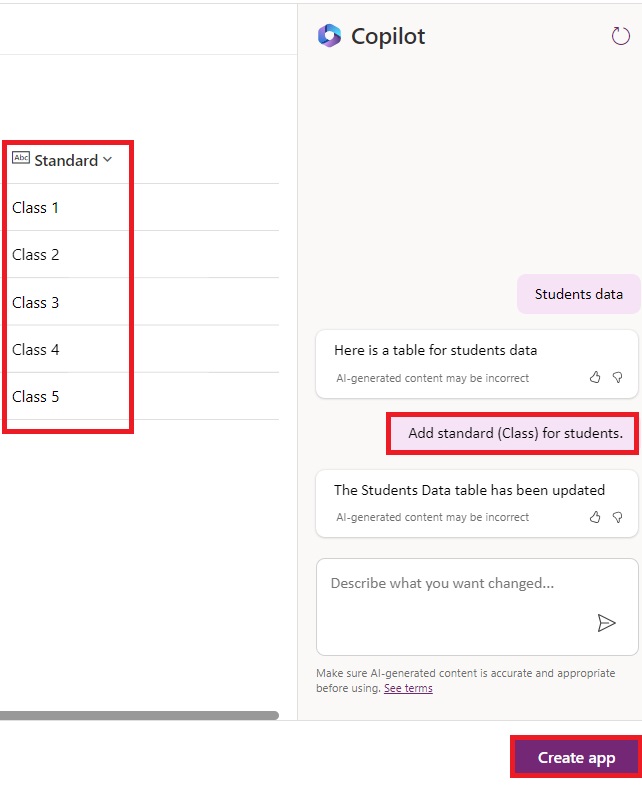
Task: Click the Class 5 cell
Action: click(x=36, y=396)
